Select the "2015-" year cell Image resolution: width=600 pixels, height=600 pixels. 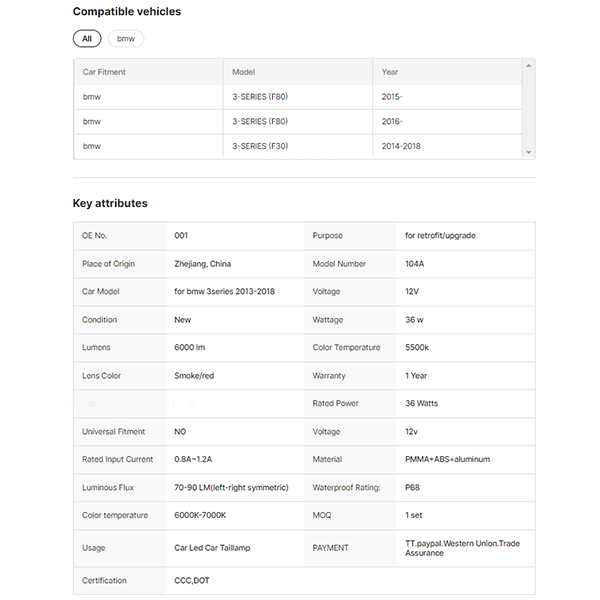(x=392, y=97)
